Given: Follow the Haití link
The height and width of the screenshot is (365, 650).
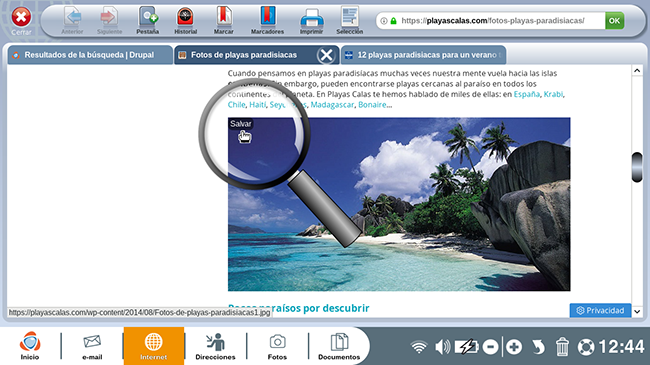Looking at the screenshot, I should (x=257, y=105).
